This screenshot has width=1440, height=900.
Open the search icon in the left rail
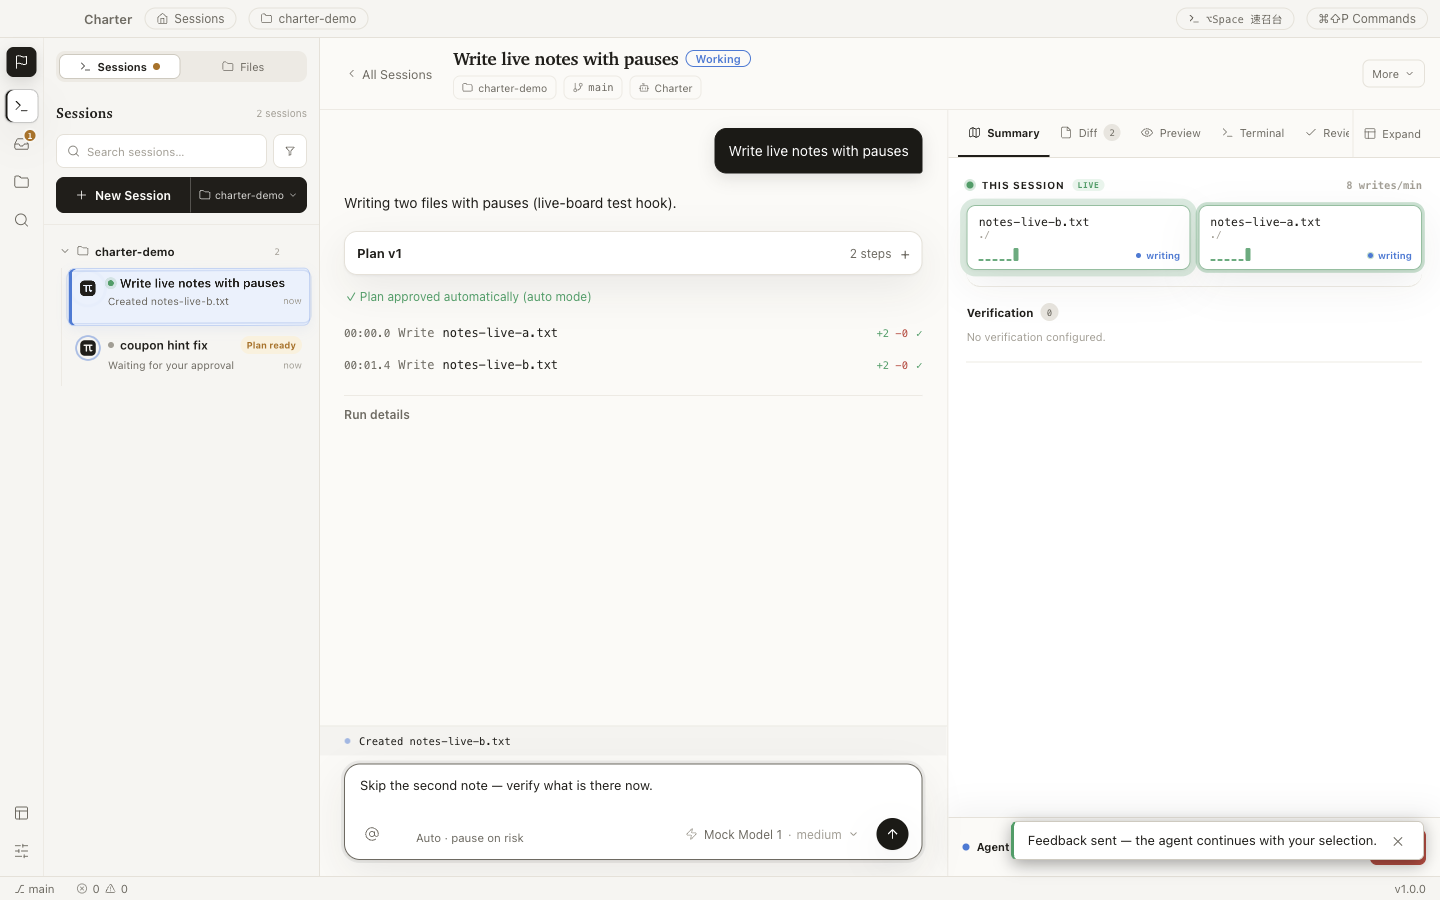[21, 220]
